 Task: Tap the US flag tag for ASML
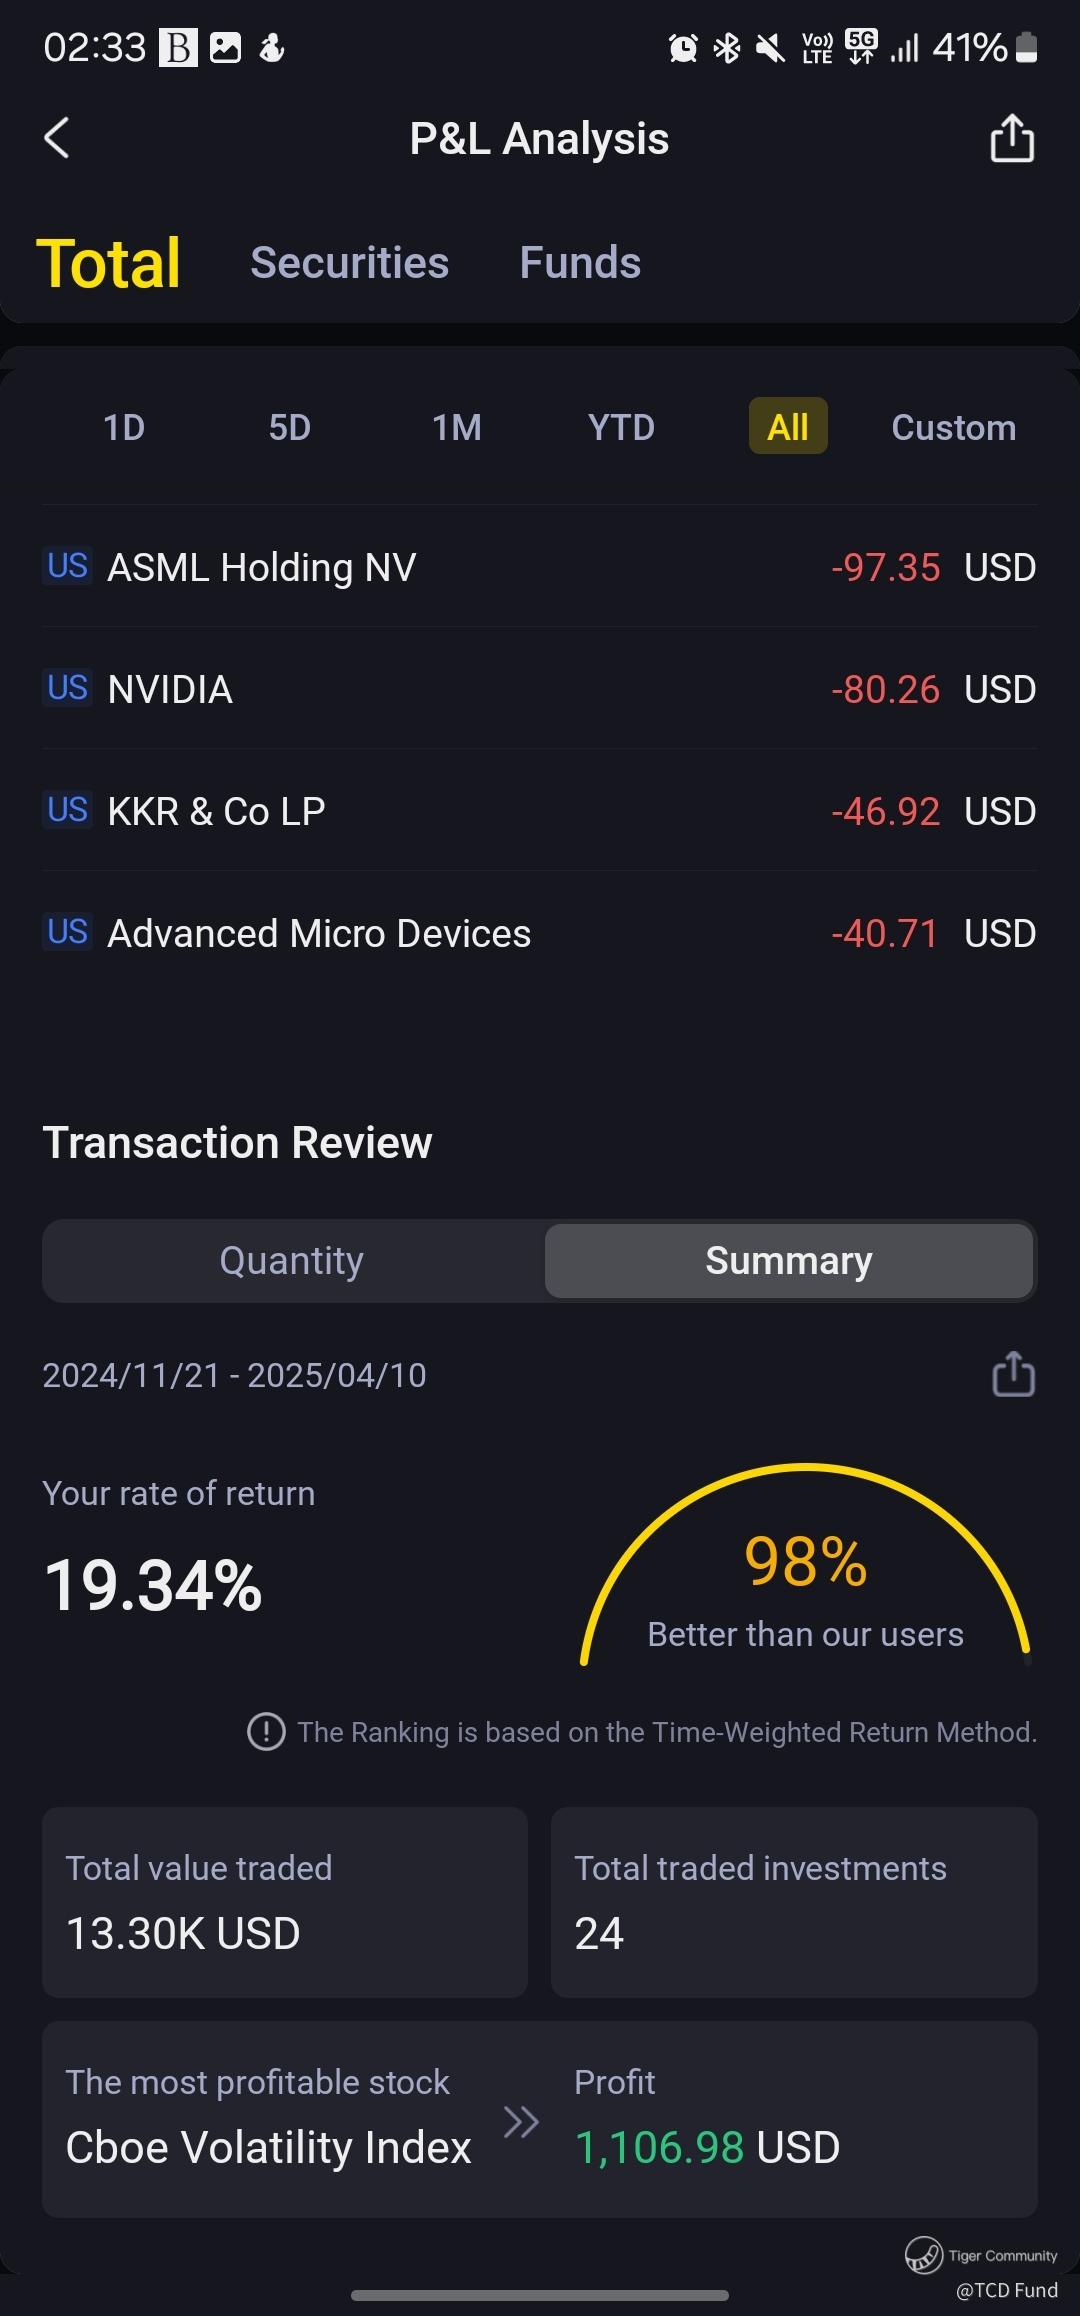68,566
